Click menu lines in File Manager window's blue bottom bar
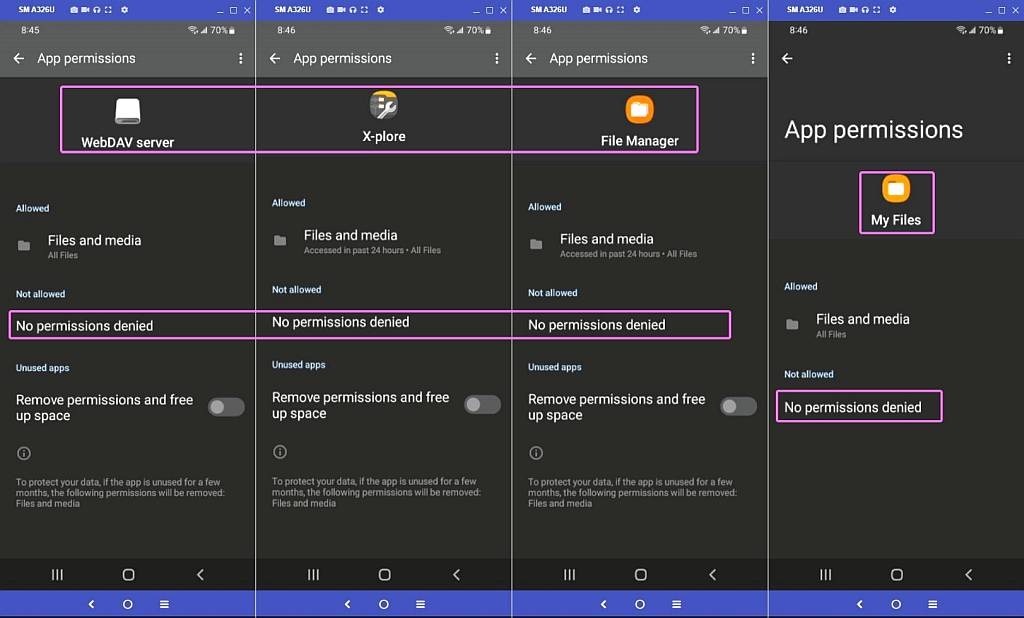Screen dimensions: 1024x618 [x=677, y=604]
